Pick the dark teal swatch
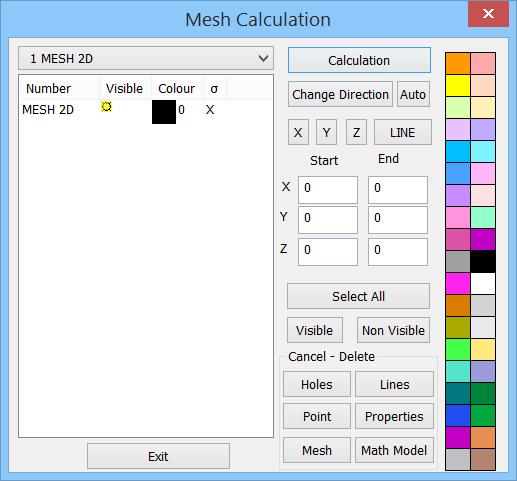 [458, 393]
